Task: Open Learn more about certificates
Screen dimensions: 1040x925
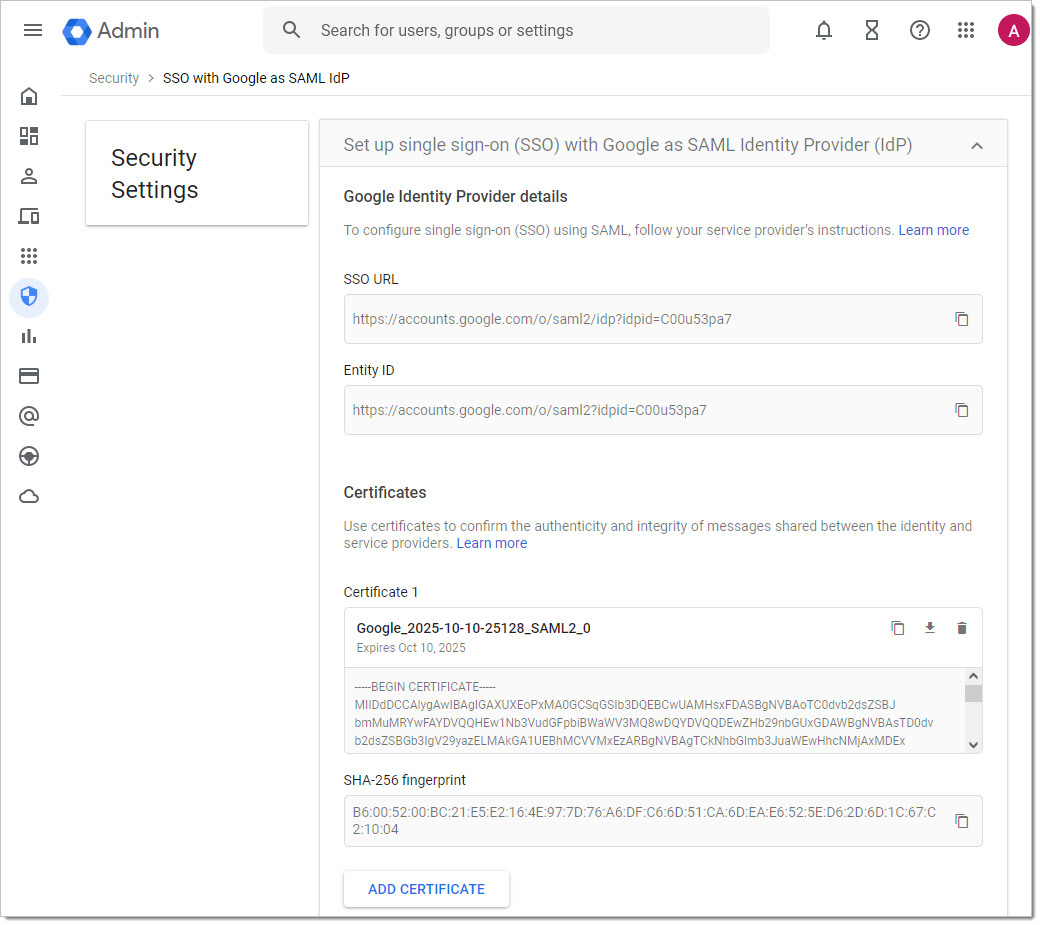Action: (x=491, y=543)
